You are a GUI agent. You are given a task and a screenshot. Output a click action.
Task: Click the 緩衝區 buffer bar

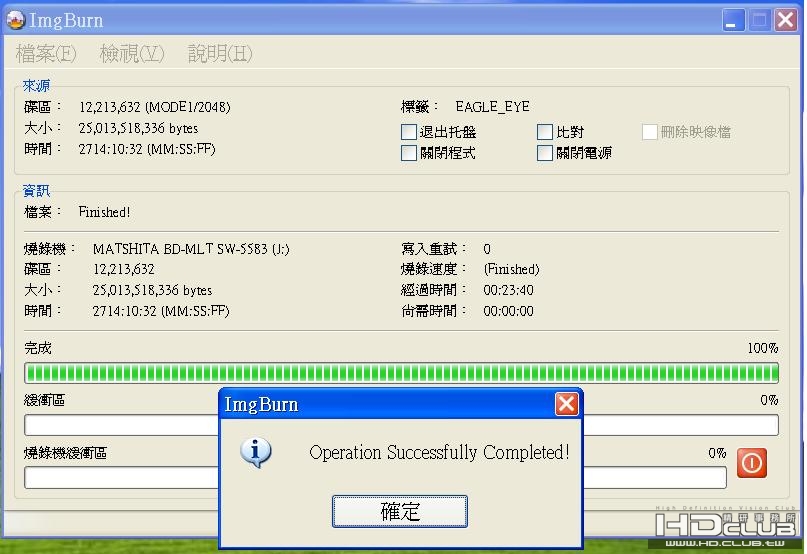click(x=401, y=425)
